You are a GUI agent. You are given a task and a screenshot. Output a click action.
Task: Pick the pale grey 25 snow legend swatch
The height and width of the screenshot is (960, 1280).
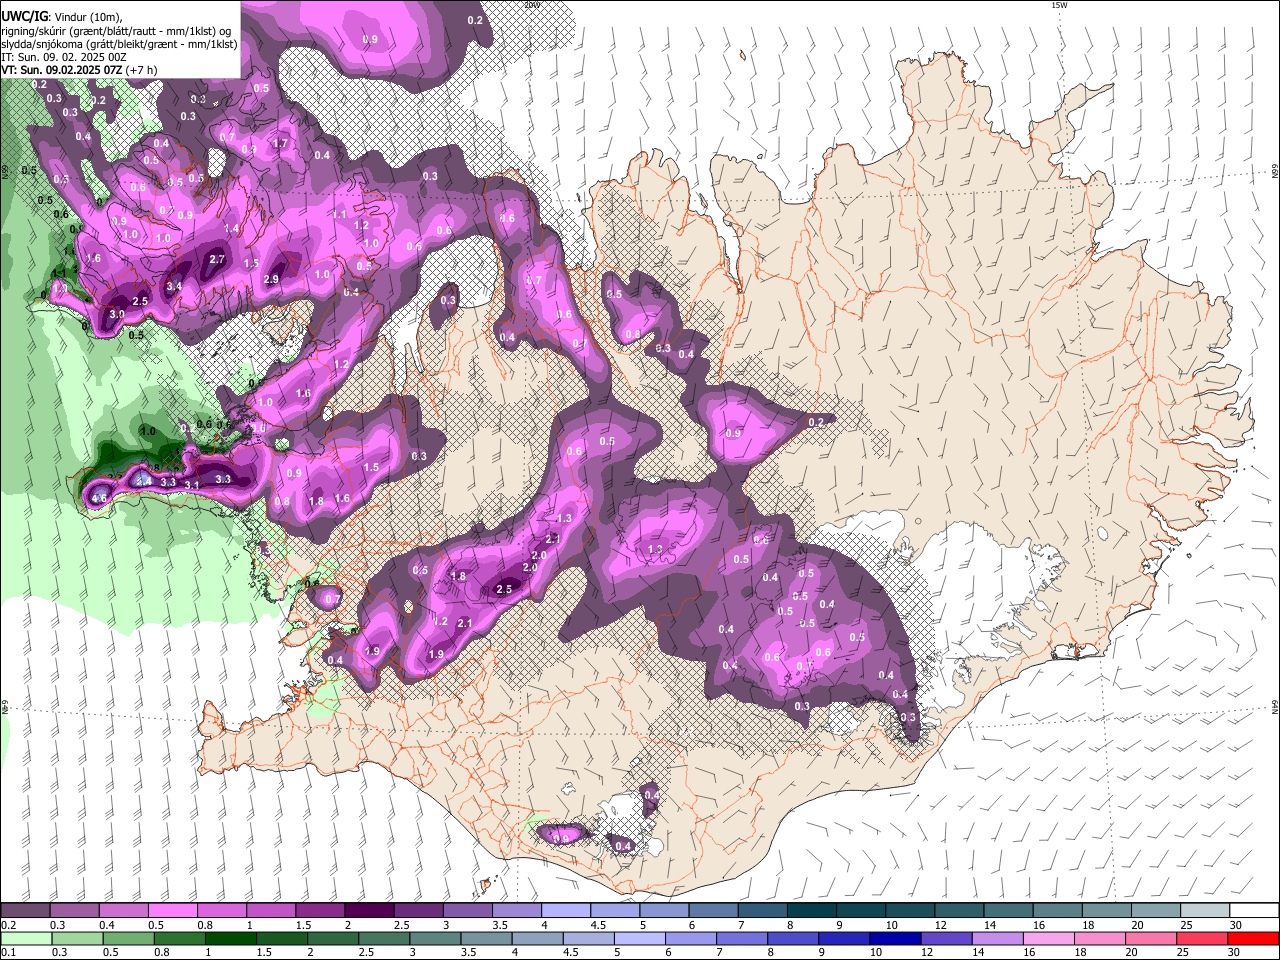(1204, 911)
